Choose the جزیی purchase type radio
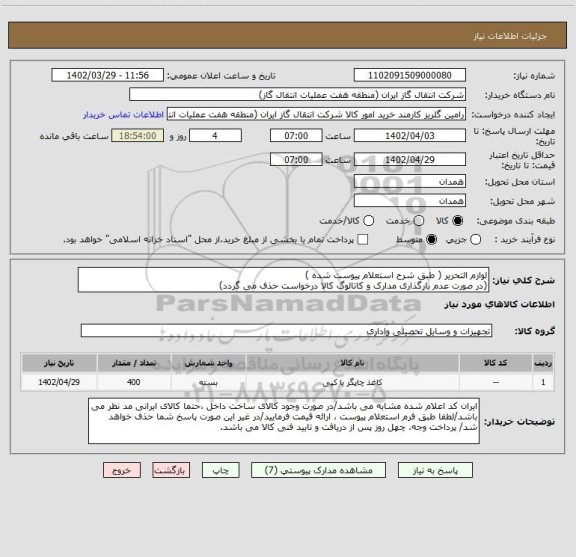The width and height of the screenshot is (576, 557). click(x=476, y=240)
